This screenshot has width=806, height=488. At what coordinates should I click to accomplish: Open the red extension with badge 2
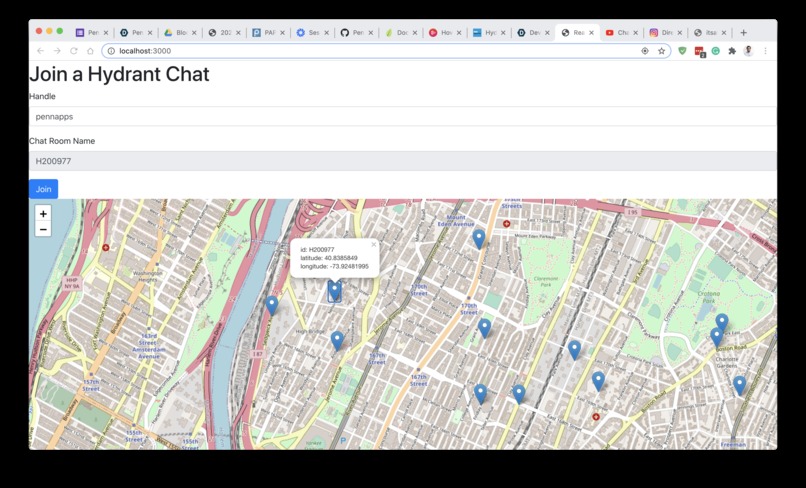pyautogui.click(x=699, y=51)
